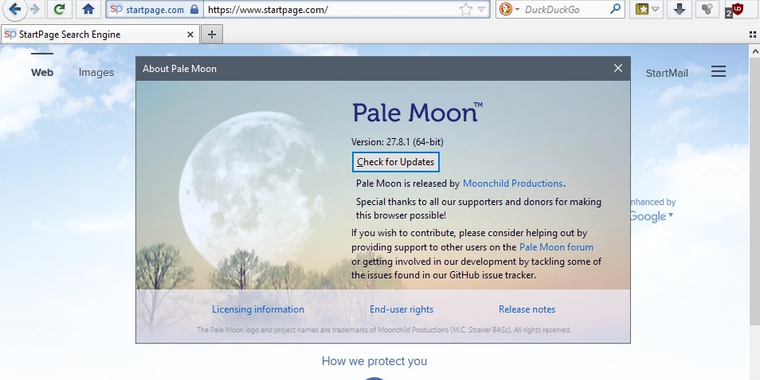The width and height of the screenshot is (760, 380).
Task: Click the Forward arrow button
Action: [x=35, y=9]
